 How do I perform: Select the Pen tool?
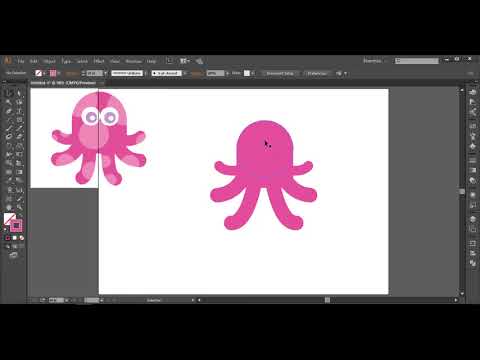9,111
